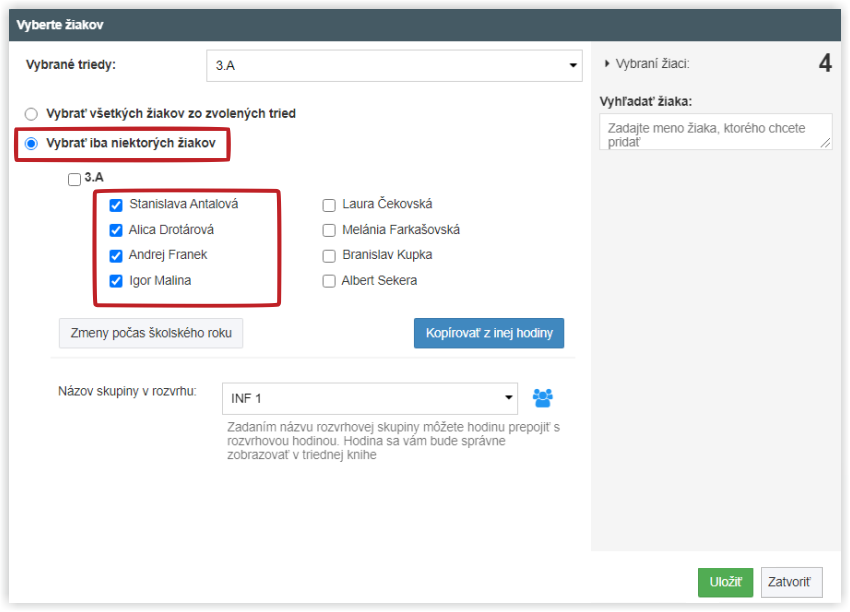Open the INF 1 group name dropdown
The height and width of the screenshot is (612, 850).
tap(370, 398)
